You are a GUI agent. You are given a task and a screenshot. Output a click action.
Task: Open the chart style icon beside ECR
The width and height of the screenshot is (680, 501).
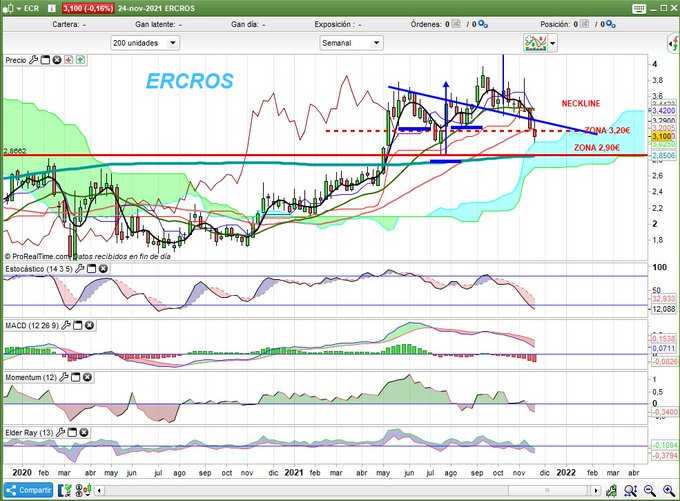8,8
